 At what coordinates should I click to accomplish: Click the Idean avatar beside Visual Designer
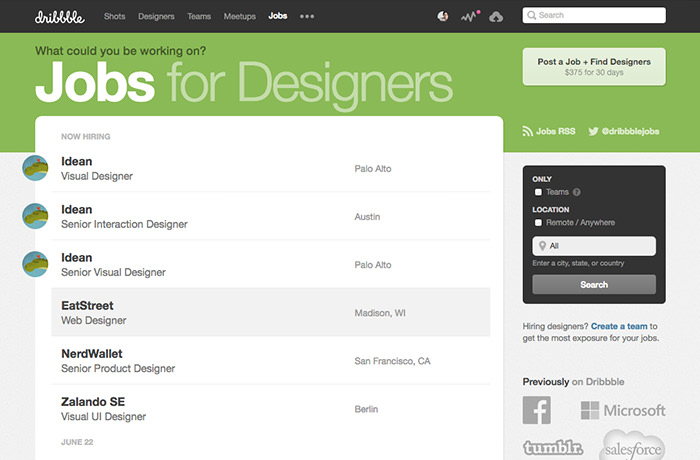35,168
